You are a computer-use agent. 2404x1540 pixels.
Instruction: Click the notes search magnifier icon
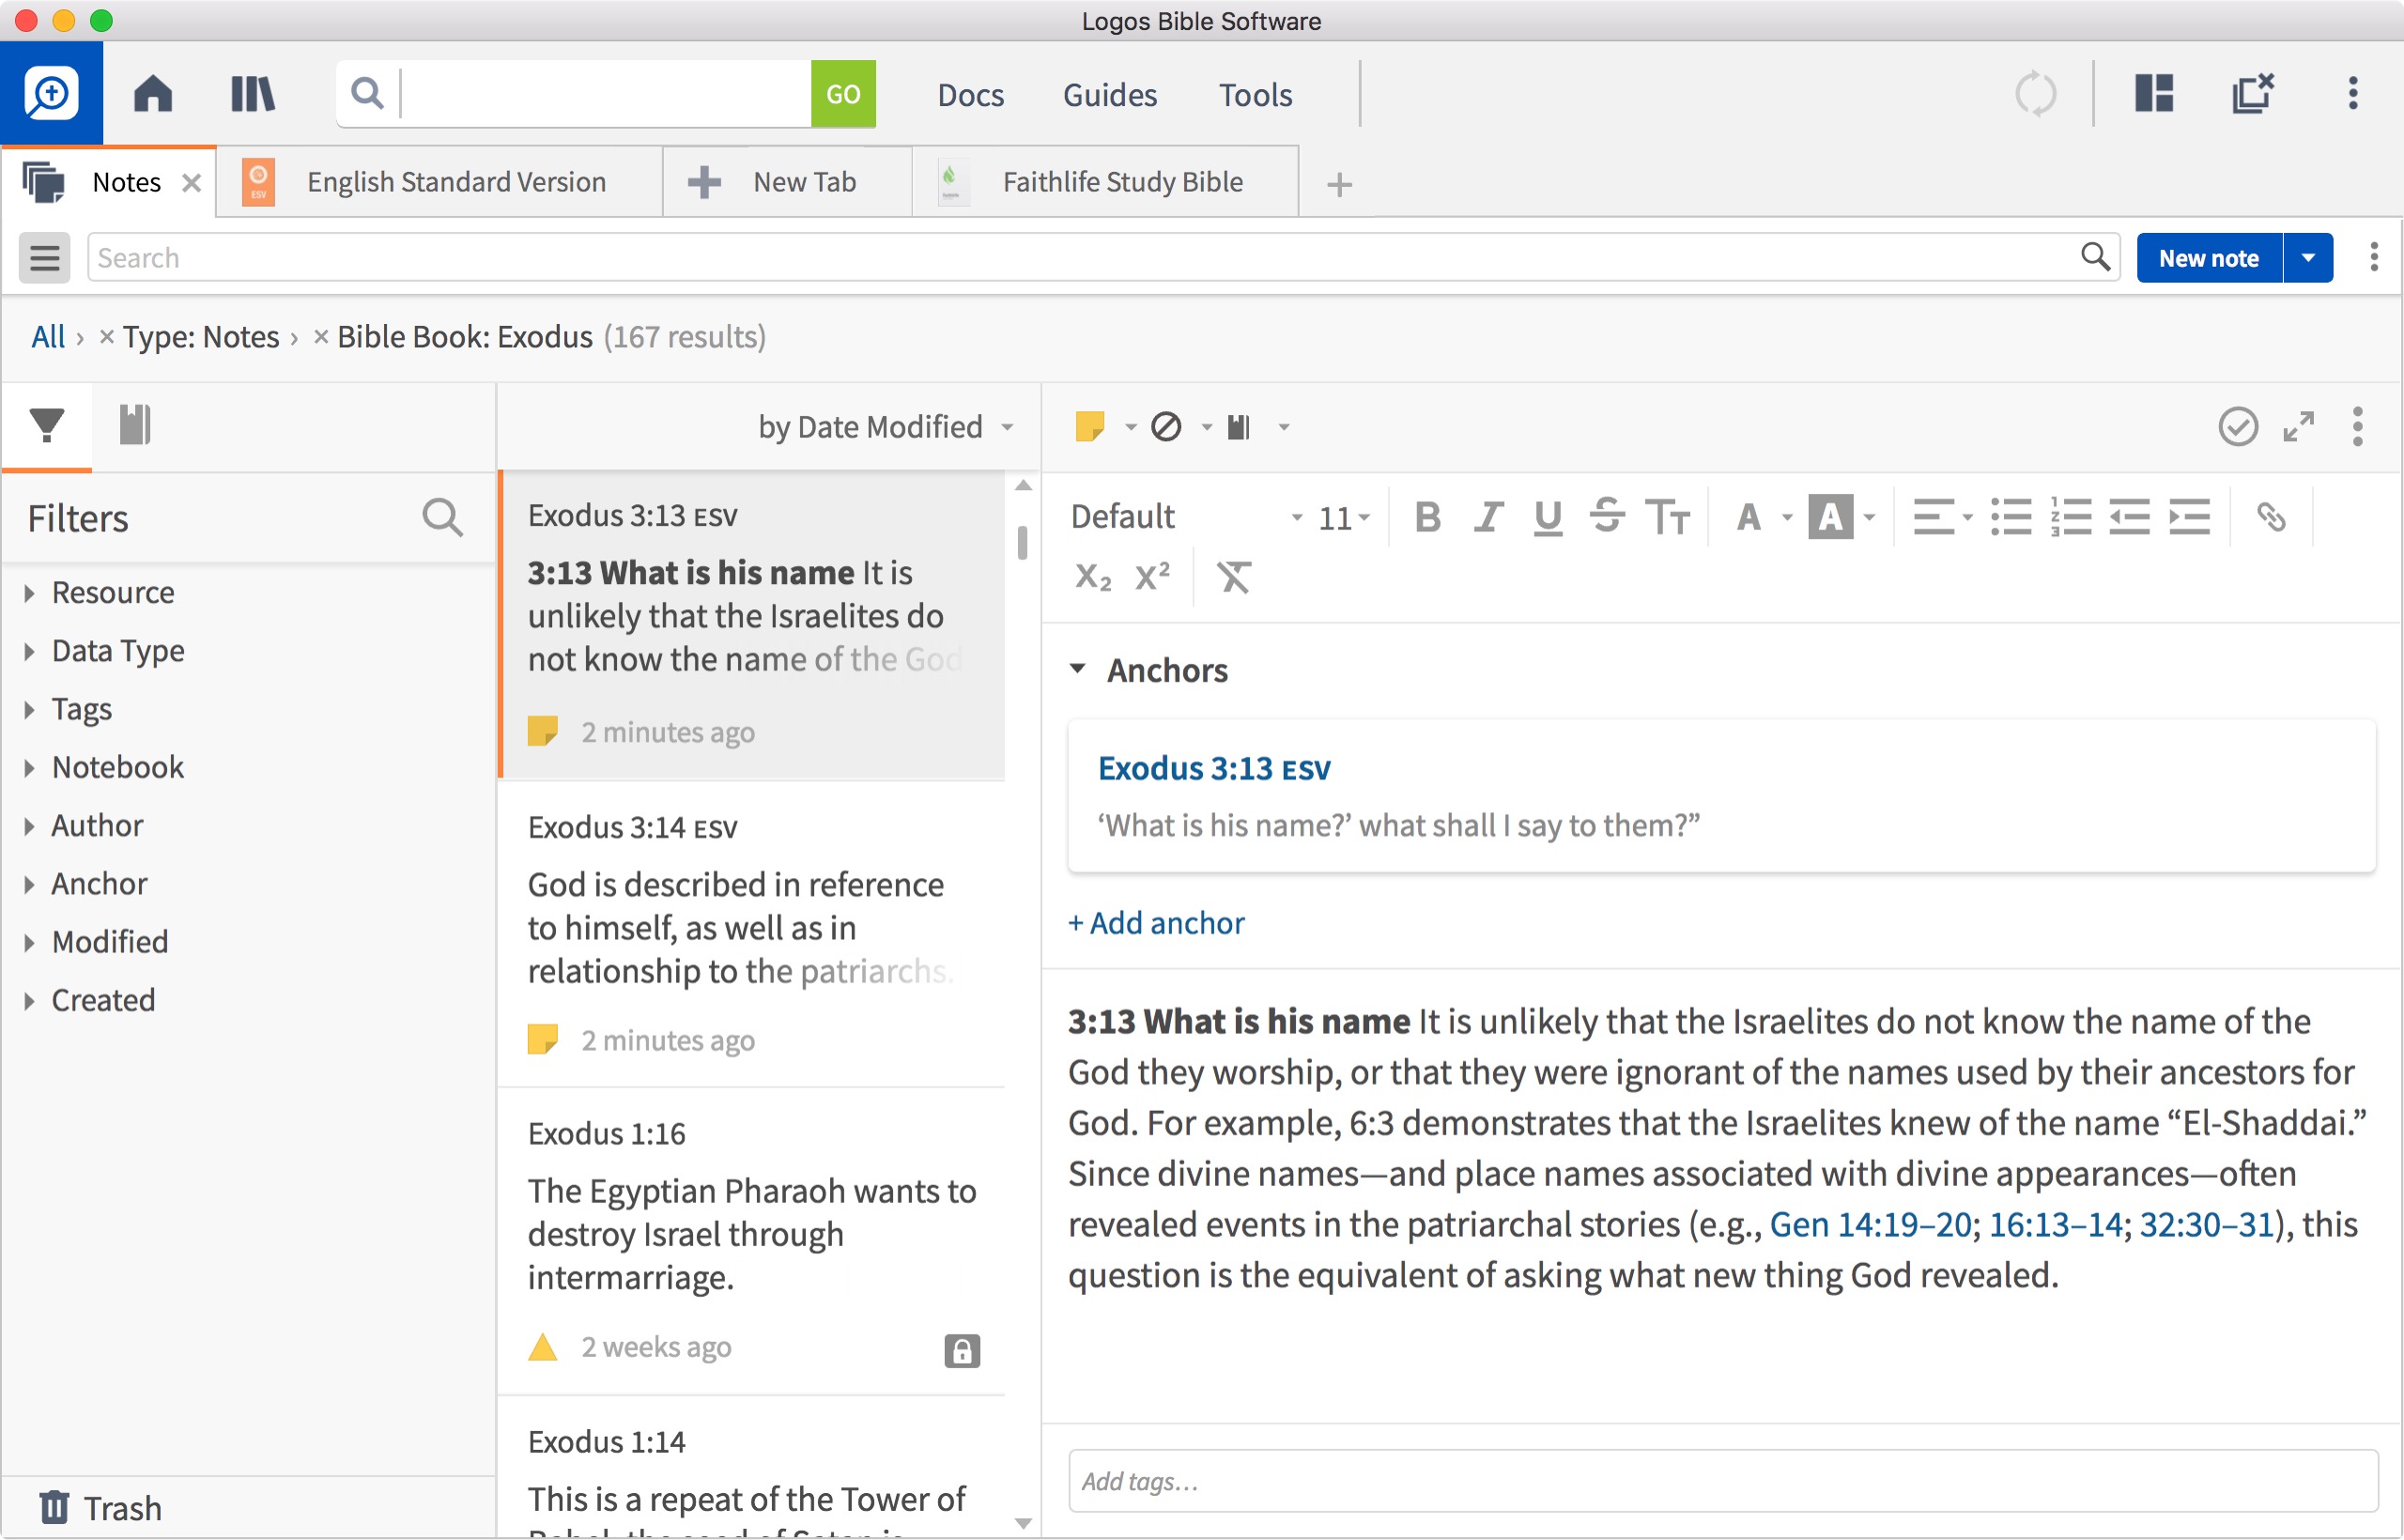coord(2095,257)
